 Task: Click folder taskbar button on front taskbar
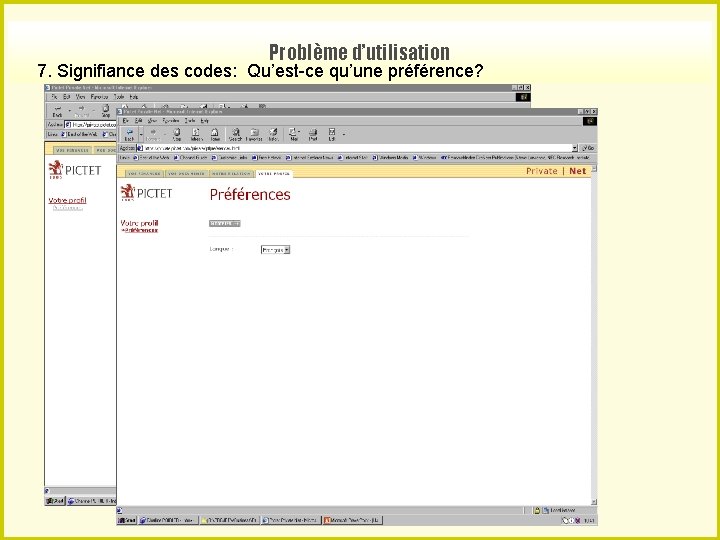point(230,520)
